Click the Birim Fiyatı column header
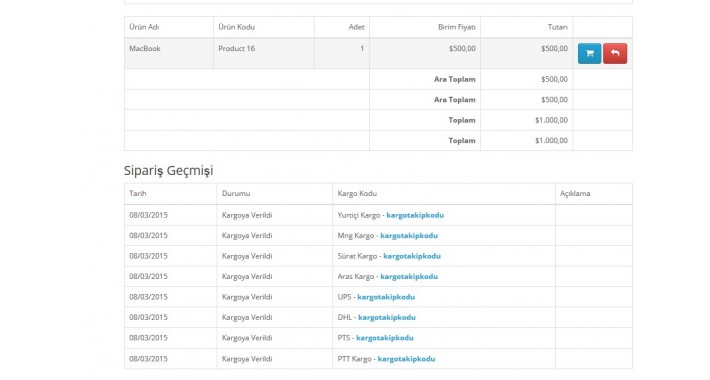 coord(425,27)
